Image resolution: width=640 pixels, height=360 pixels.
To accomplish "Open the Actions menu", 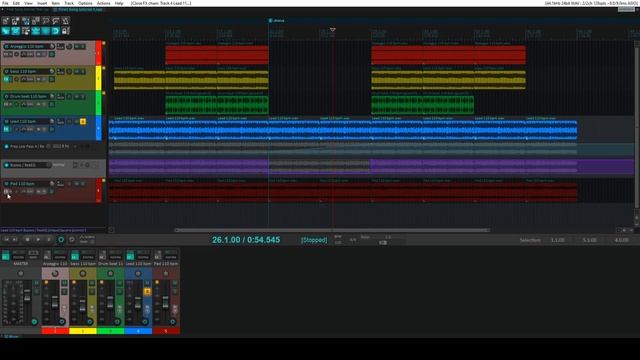I will pyautogui.click(x=103, y=3).
